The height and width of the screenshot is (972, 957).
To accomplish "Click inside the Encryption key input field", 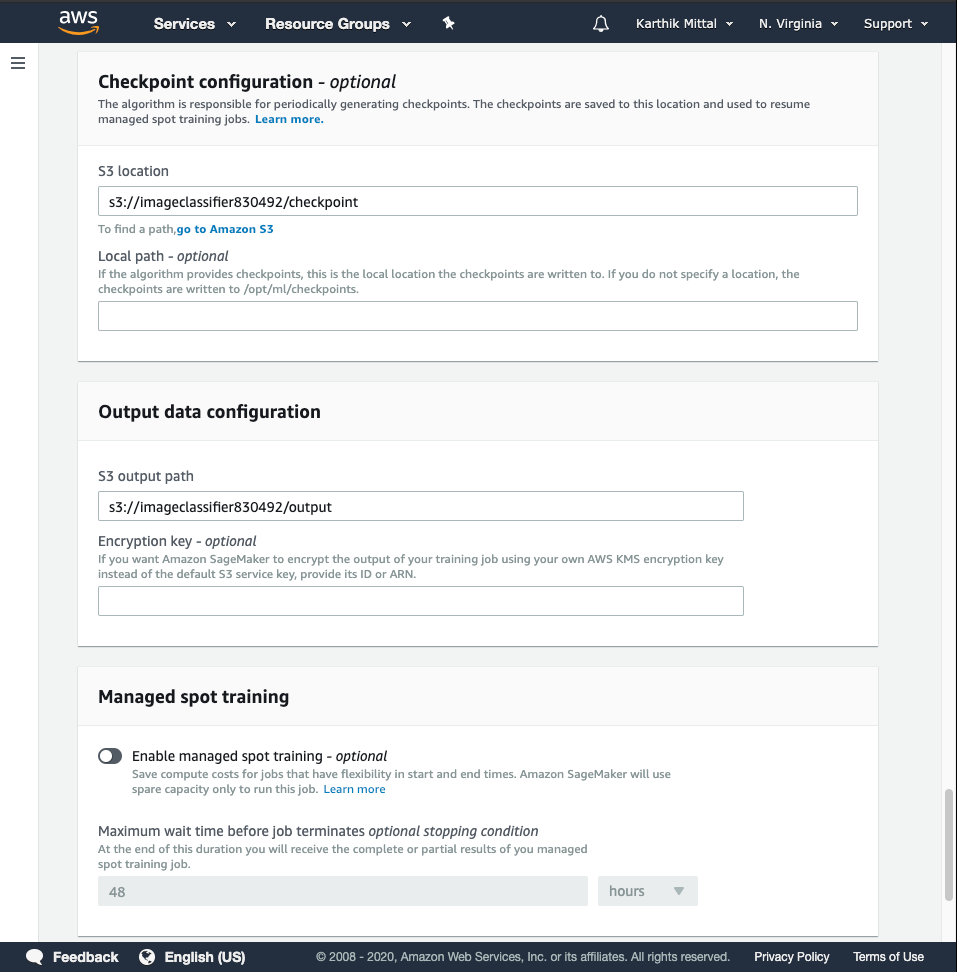I will 420,600.
